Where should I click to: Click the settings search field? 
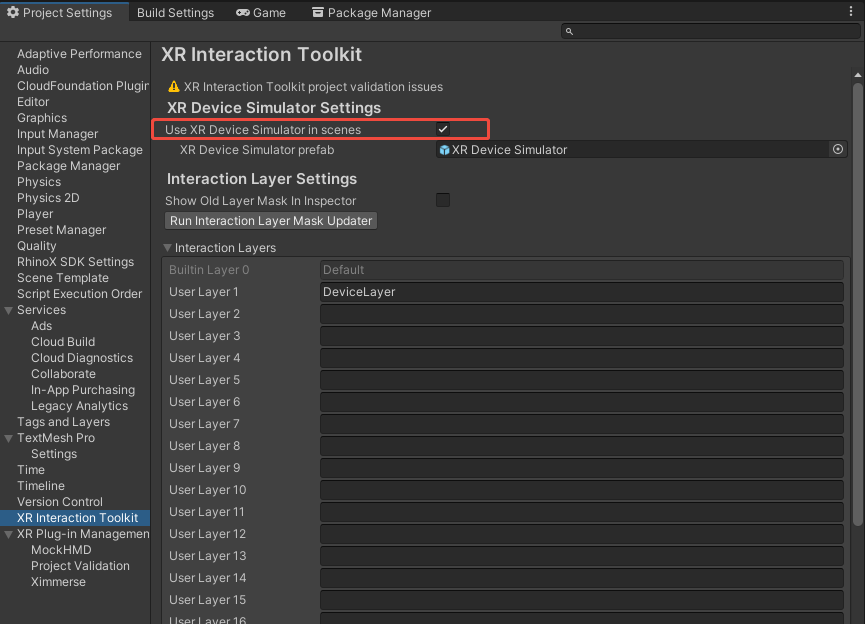click(x=711, y=31)
